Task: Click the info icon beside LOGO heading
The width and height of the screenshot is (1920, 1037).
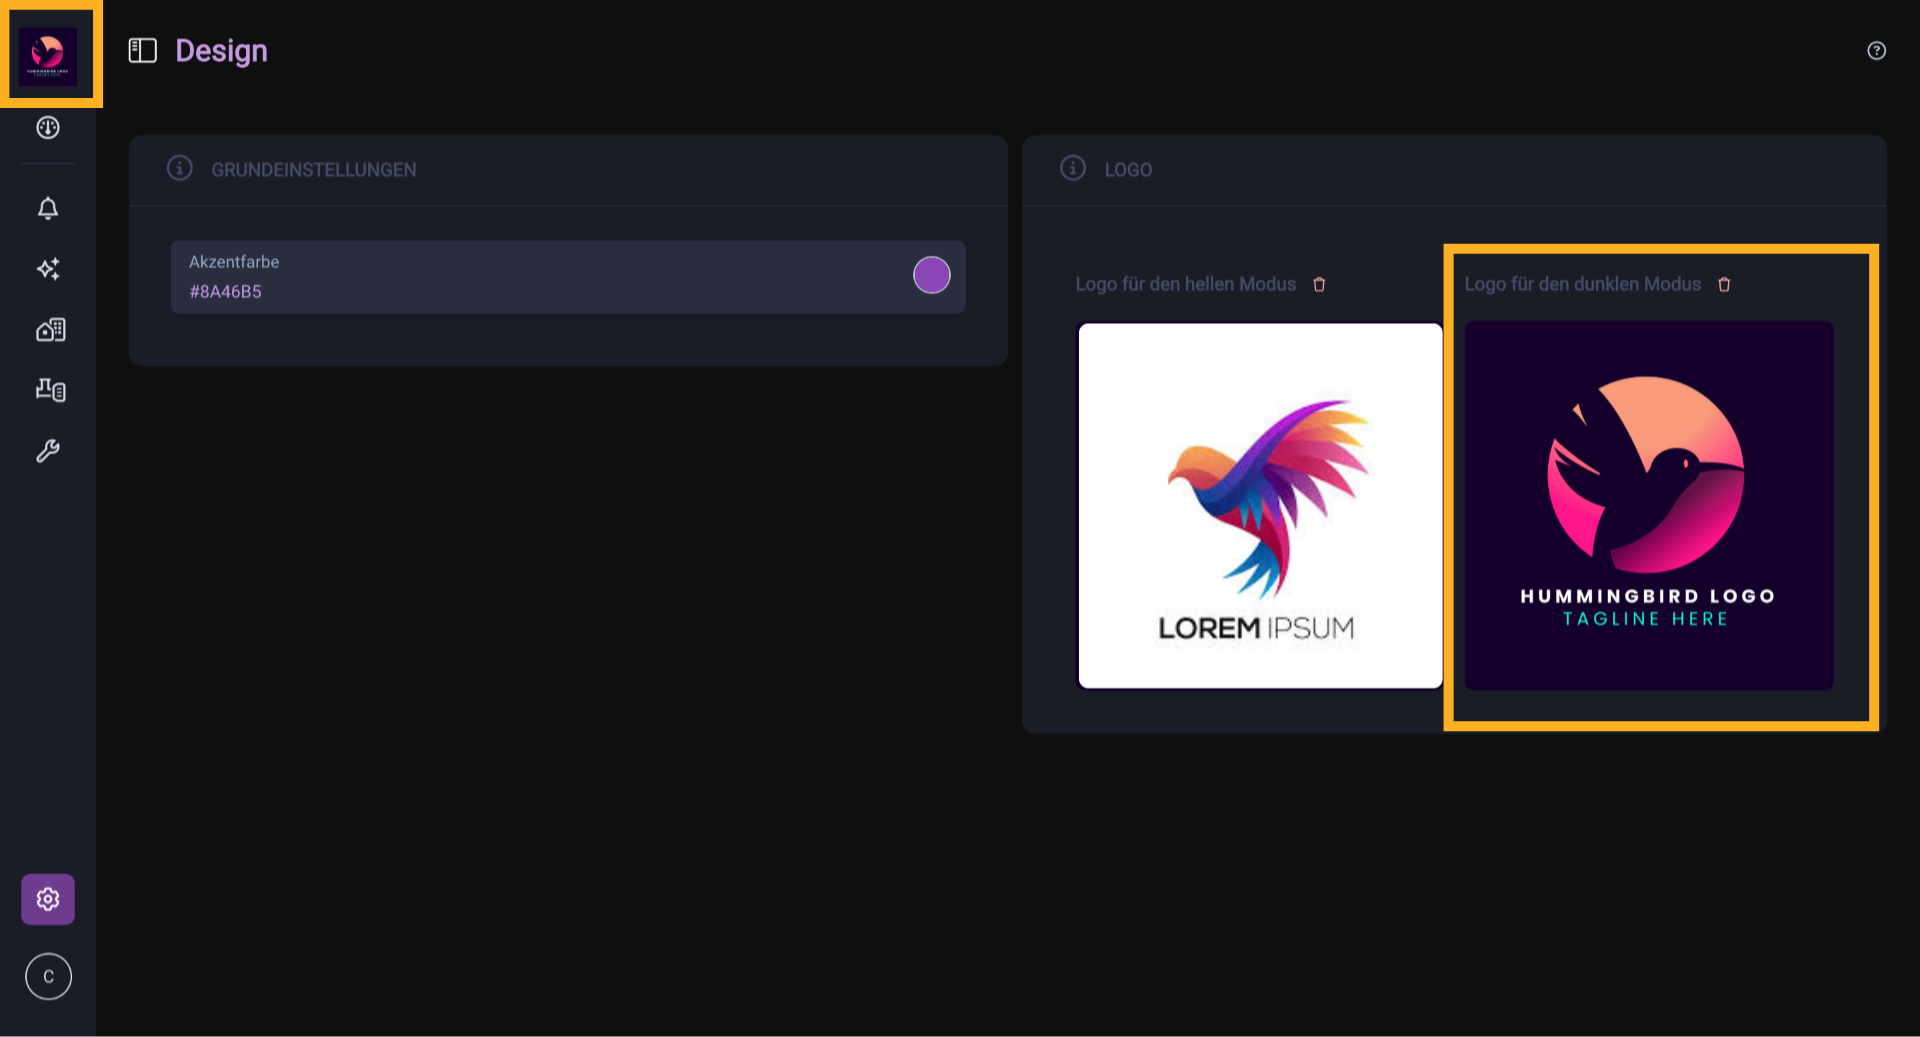Action: click(1073, 168)
